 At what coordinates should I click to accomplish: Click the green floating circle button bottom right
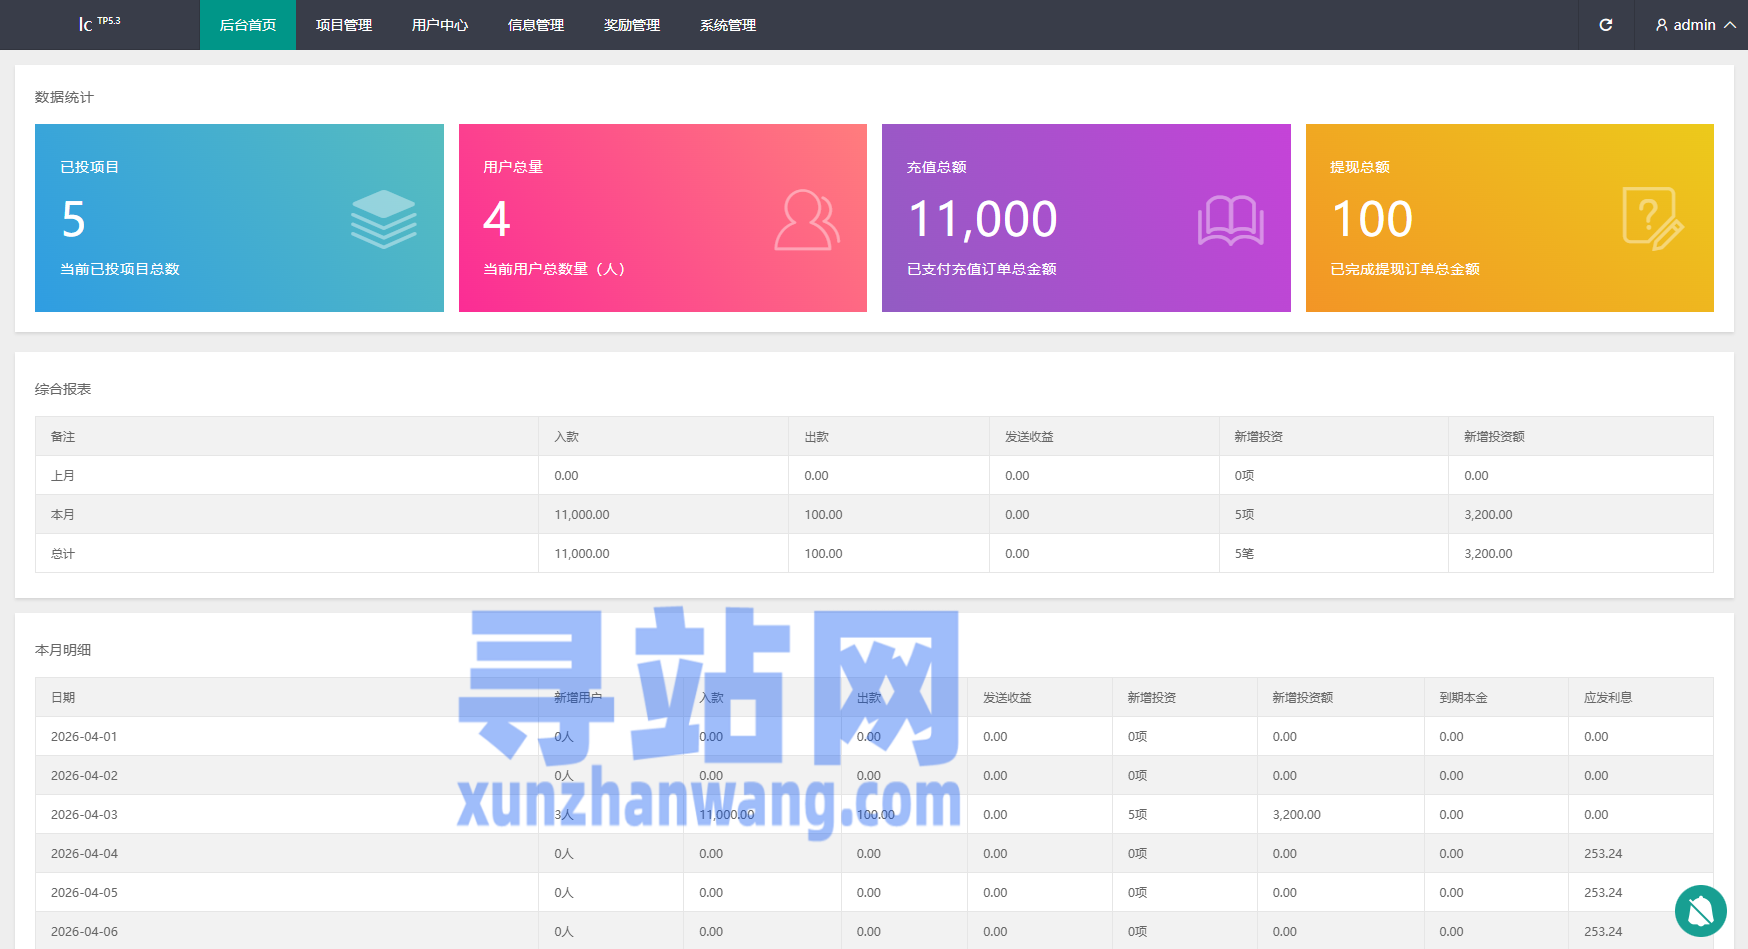(x=1700, y=911)
